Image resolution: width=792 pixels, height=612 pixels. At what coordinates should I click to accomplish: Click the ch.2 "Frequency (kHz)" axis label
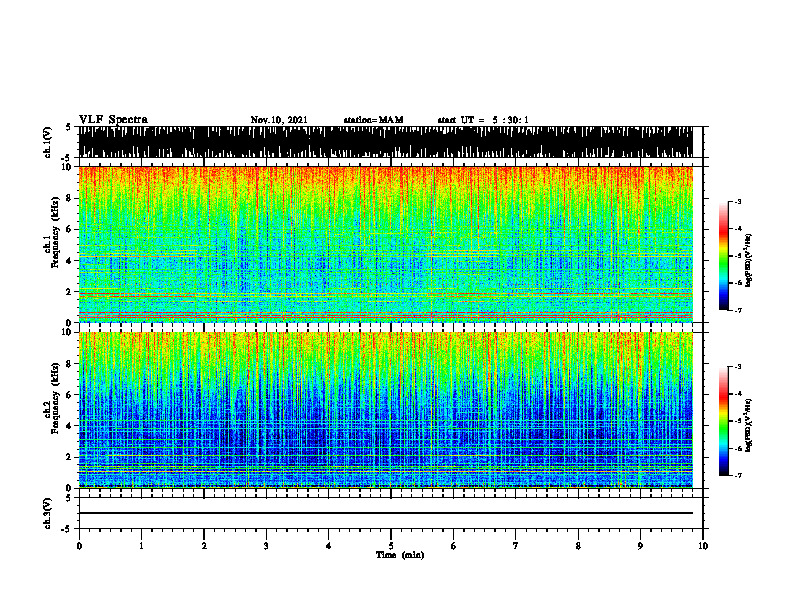pos(55,398)
